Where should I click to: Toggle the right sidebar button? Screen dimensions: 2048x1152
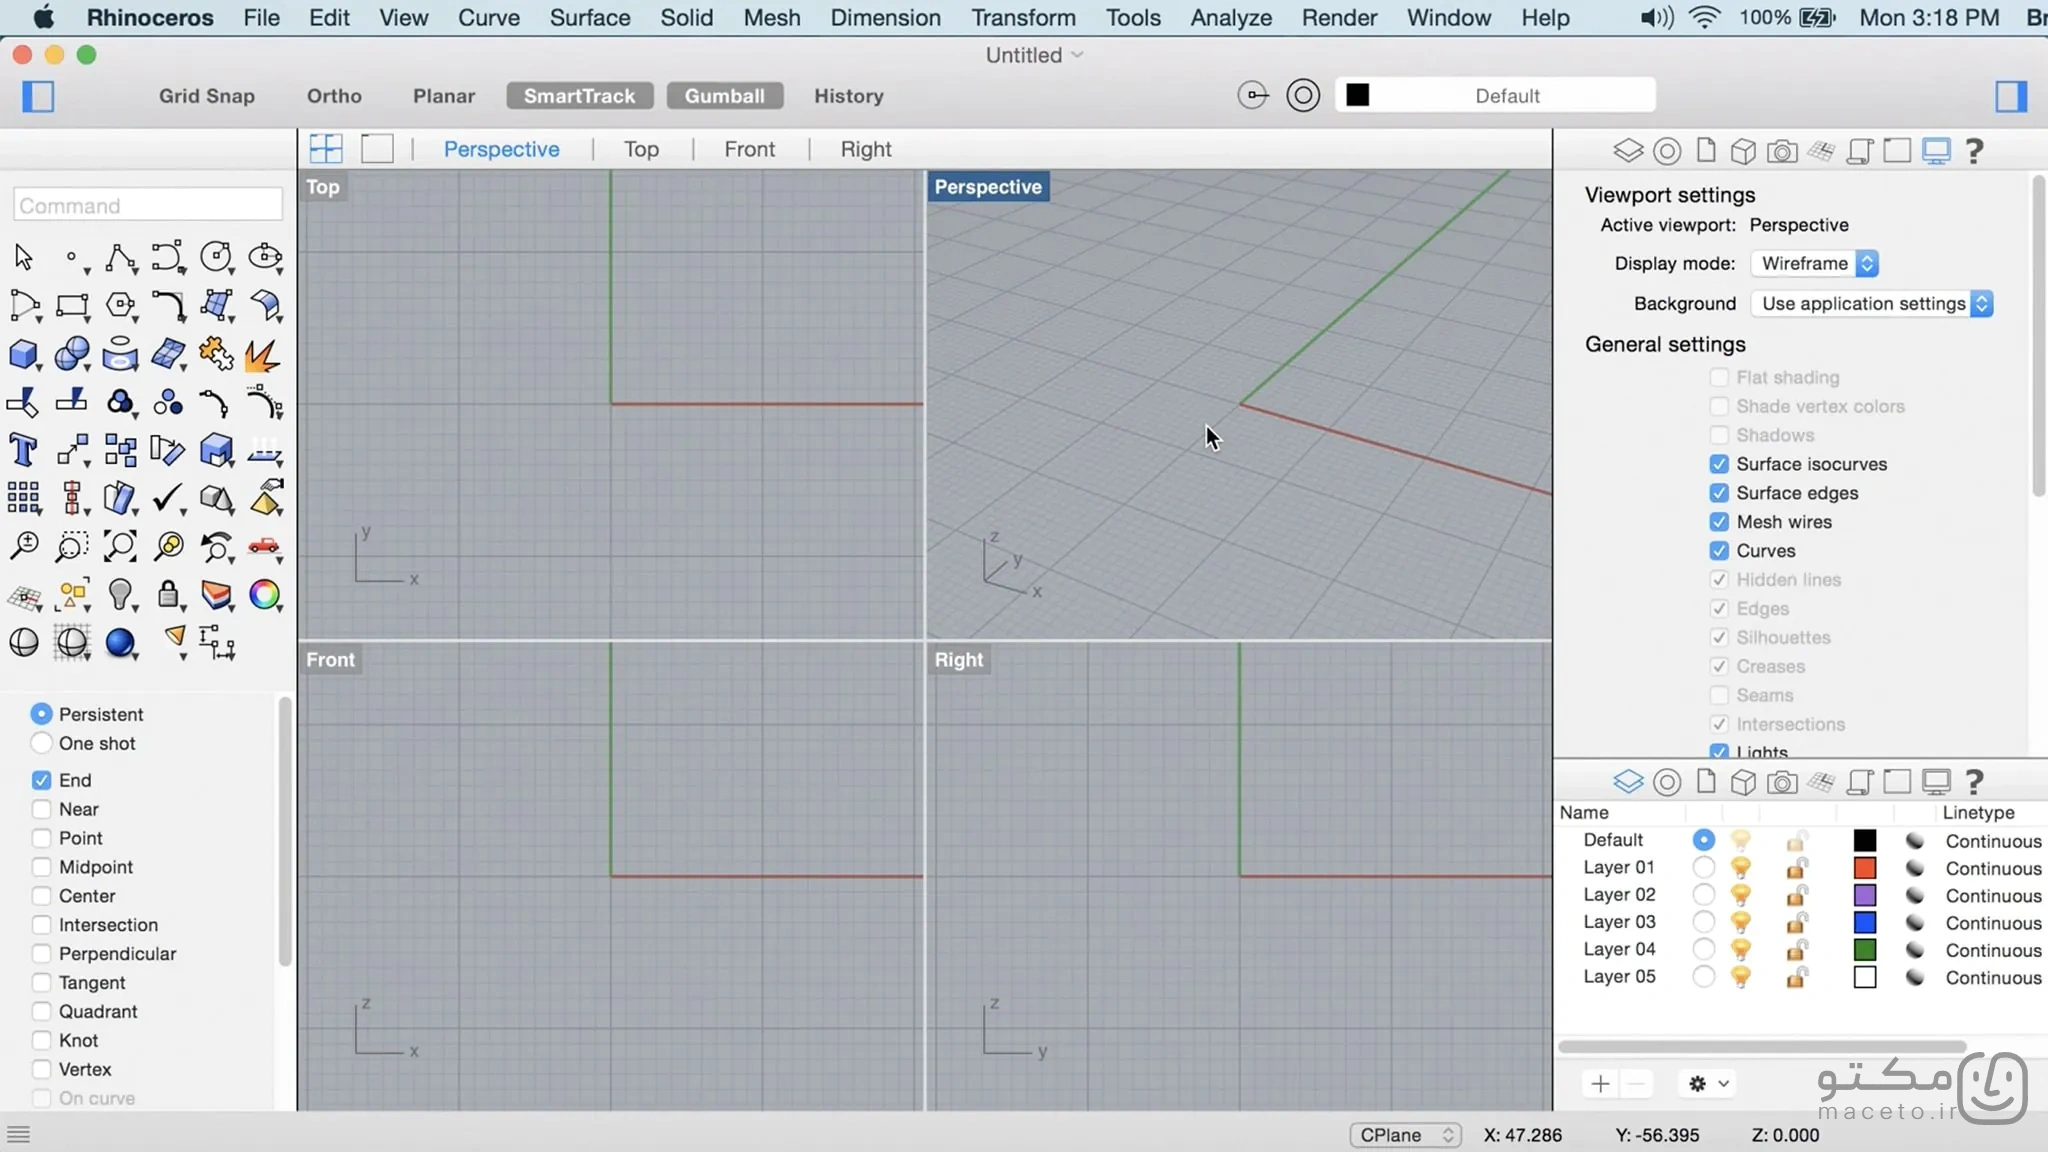[x=2011, y=96]
